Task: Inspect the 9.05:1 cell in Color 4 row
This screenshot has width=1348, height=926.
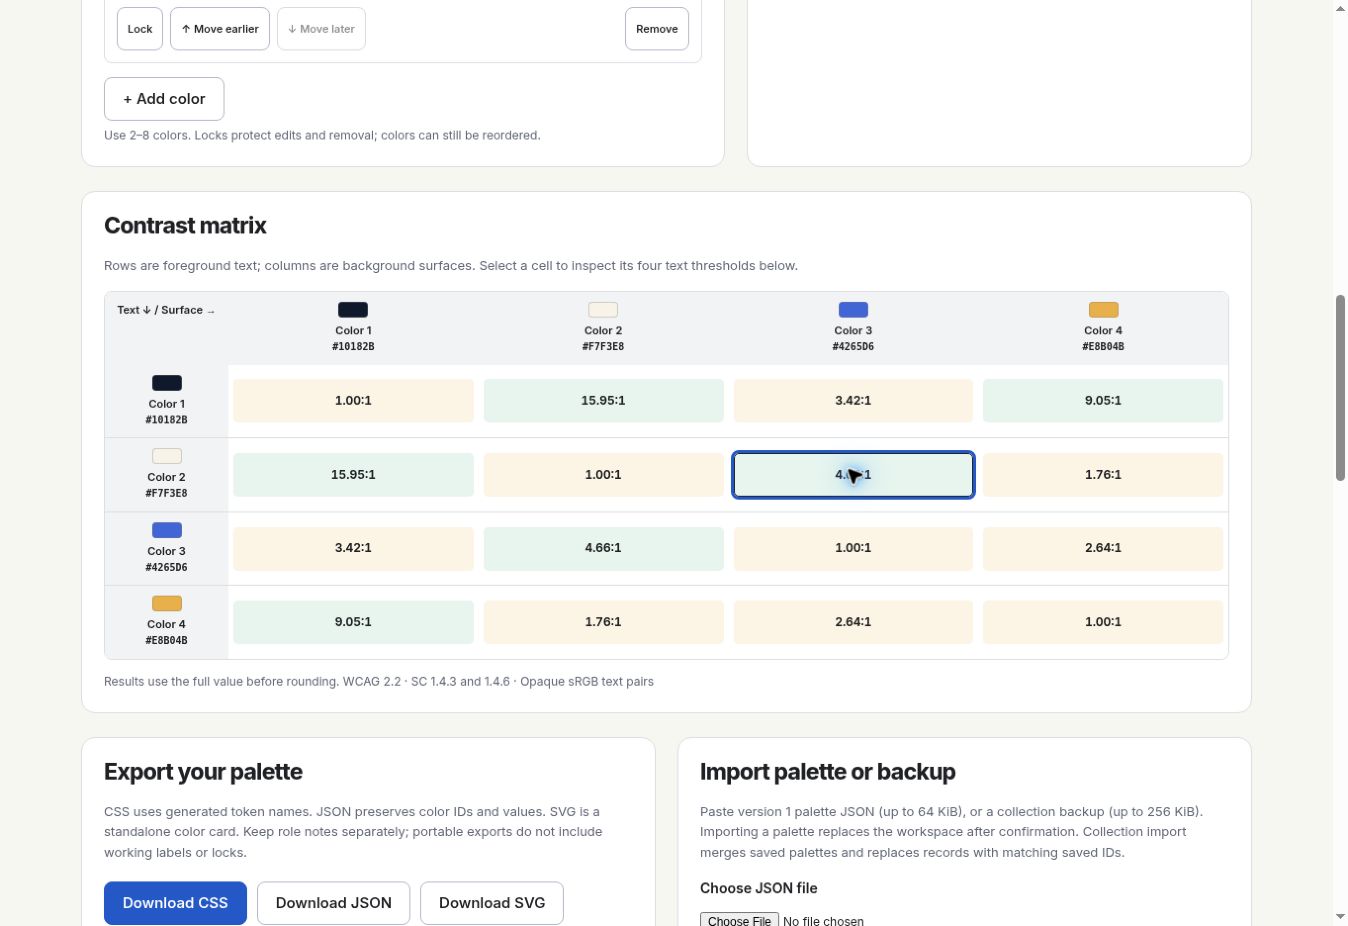Action: (353, 622)
